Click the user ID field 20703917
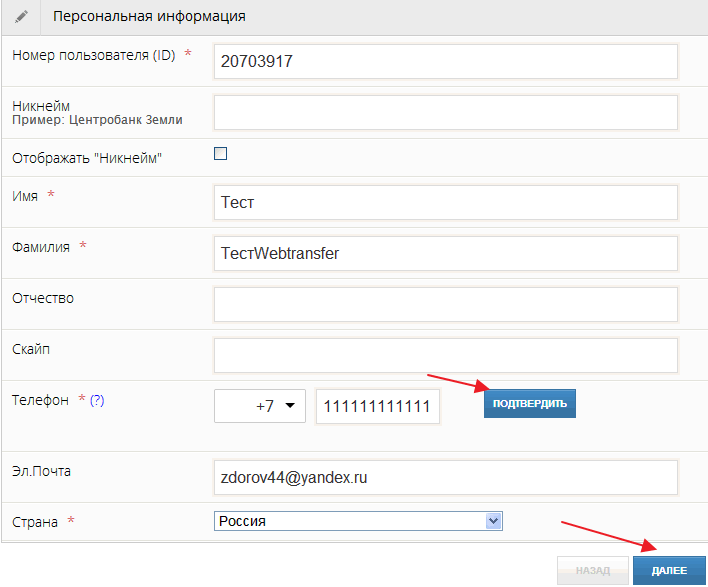Screen dimensions: 708x587 tap(446, 61)
